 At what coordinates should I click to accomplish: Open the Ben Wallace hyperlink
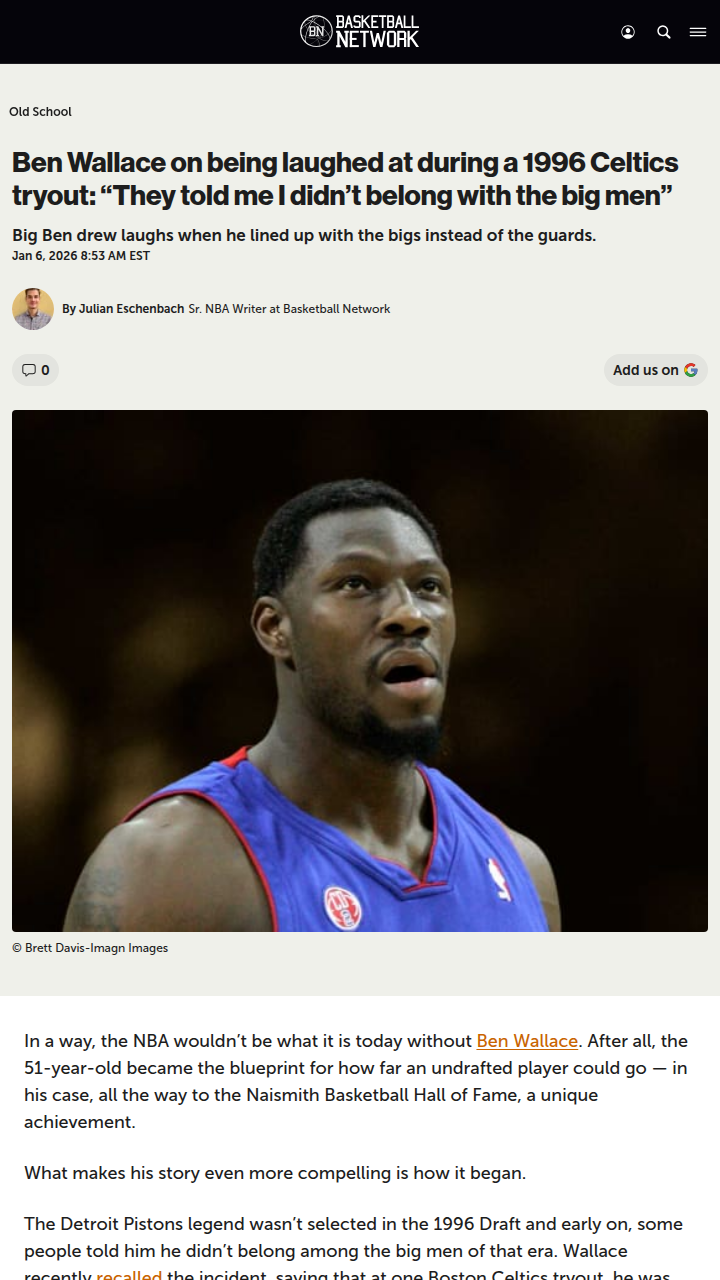pyautogui.click(x=527, y=1041)
